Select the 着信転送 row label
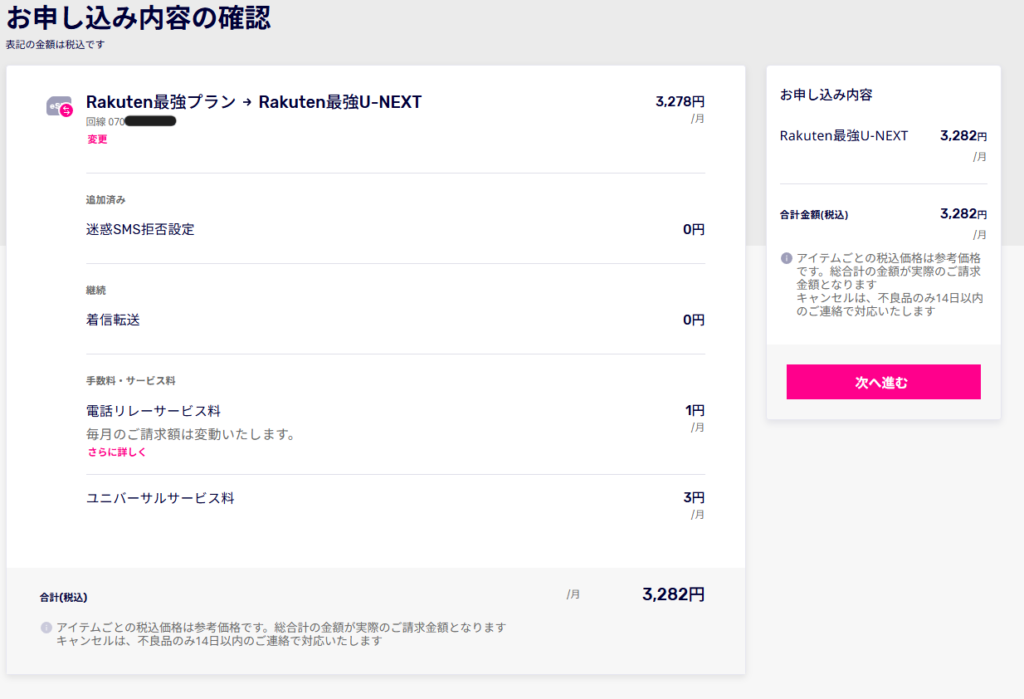 [113, 320]
